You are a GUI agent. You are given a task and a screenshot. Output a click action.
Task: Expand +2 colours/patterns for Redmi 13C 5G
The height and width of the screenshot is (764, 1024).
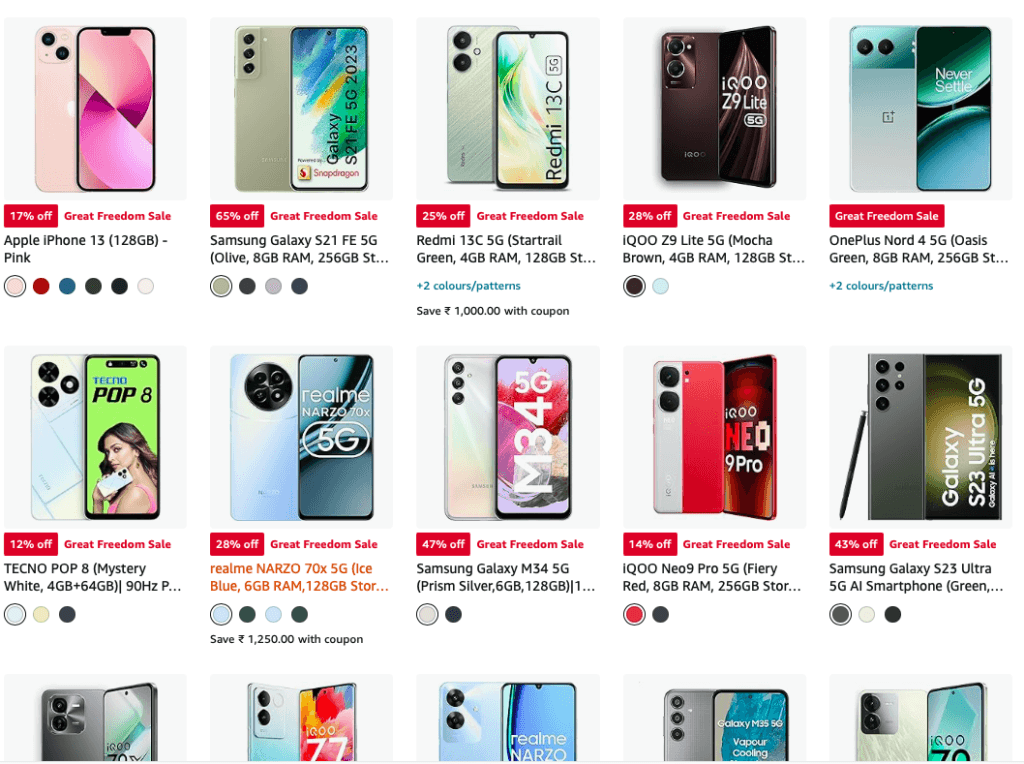[468, 285]
